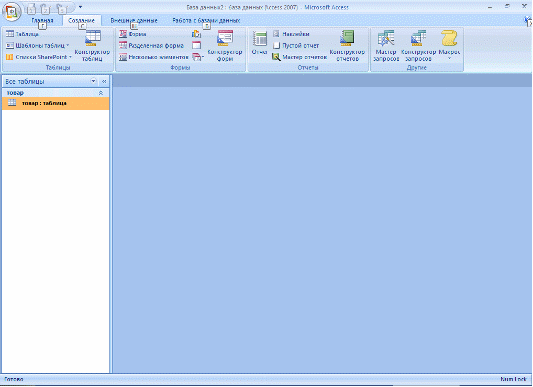Switch to the Главная tab
Viewport: 533px width, 387px height.
42,20
